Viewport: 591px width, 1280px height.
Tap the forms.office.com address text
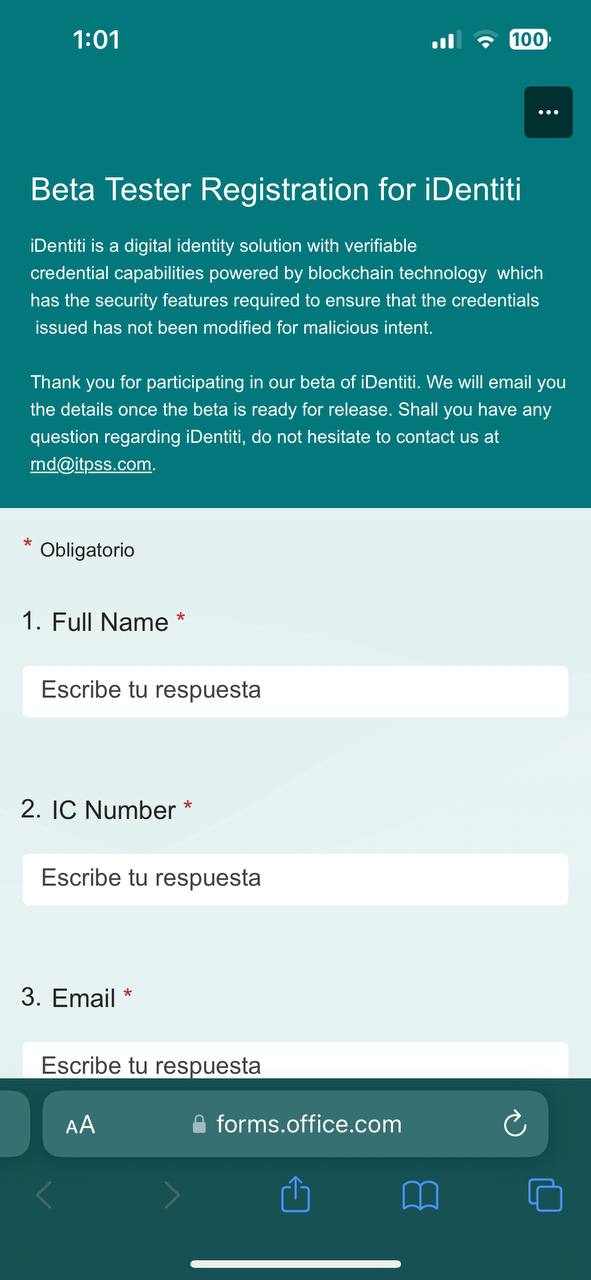pos(309,1124)
